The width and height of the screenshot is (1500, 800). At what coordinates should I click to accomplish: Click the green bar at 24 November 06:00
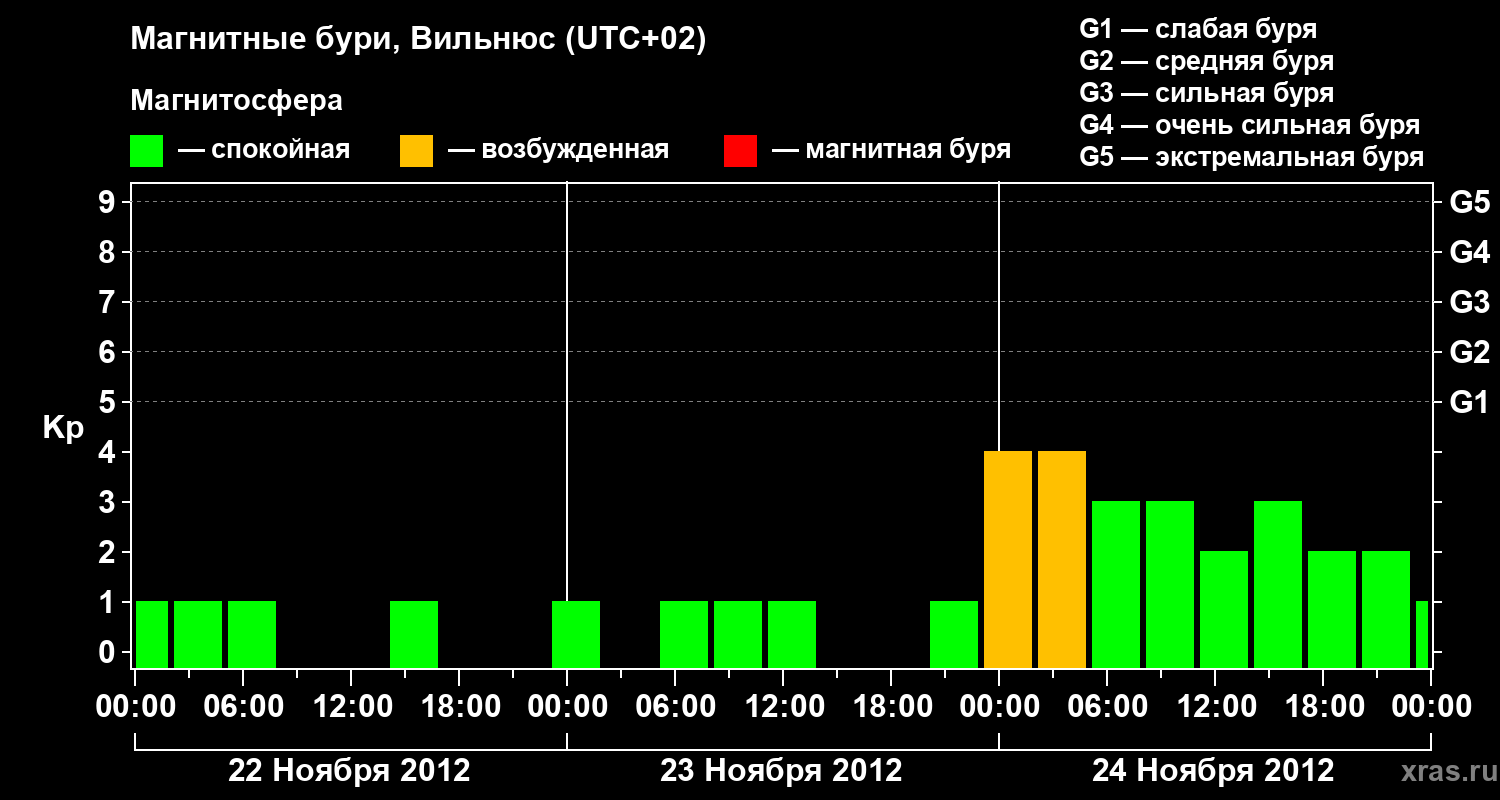[1116, 584]
